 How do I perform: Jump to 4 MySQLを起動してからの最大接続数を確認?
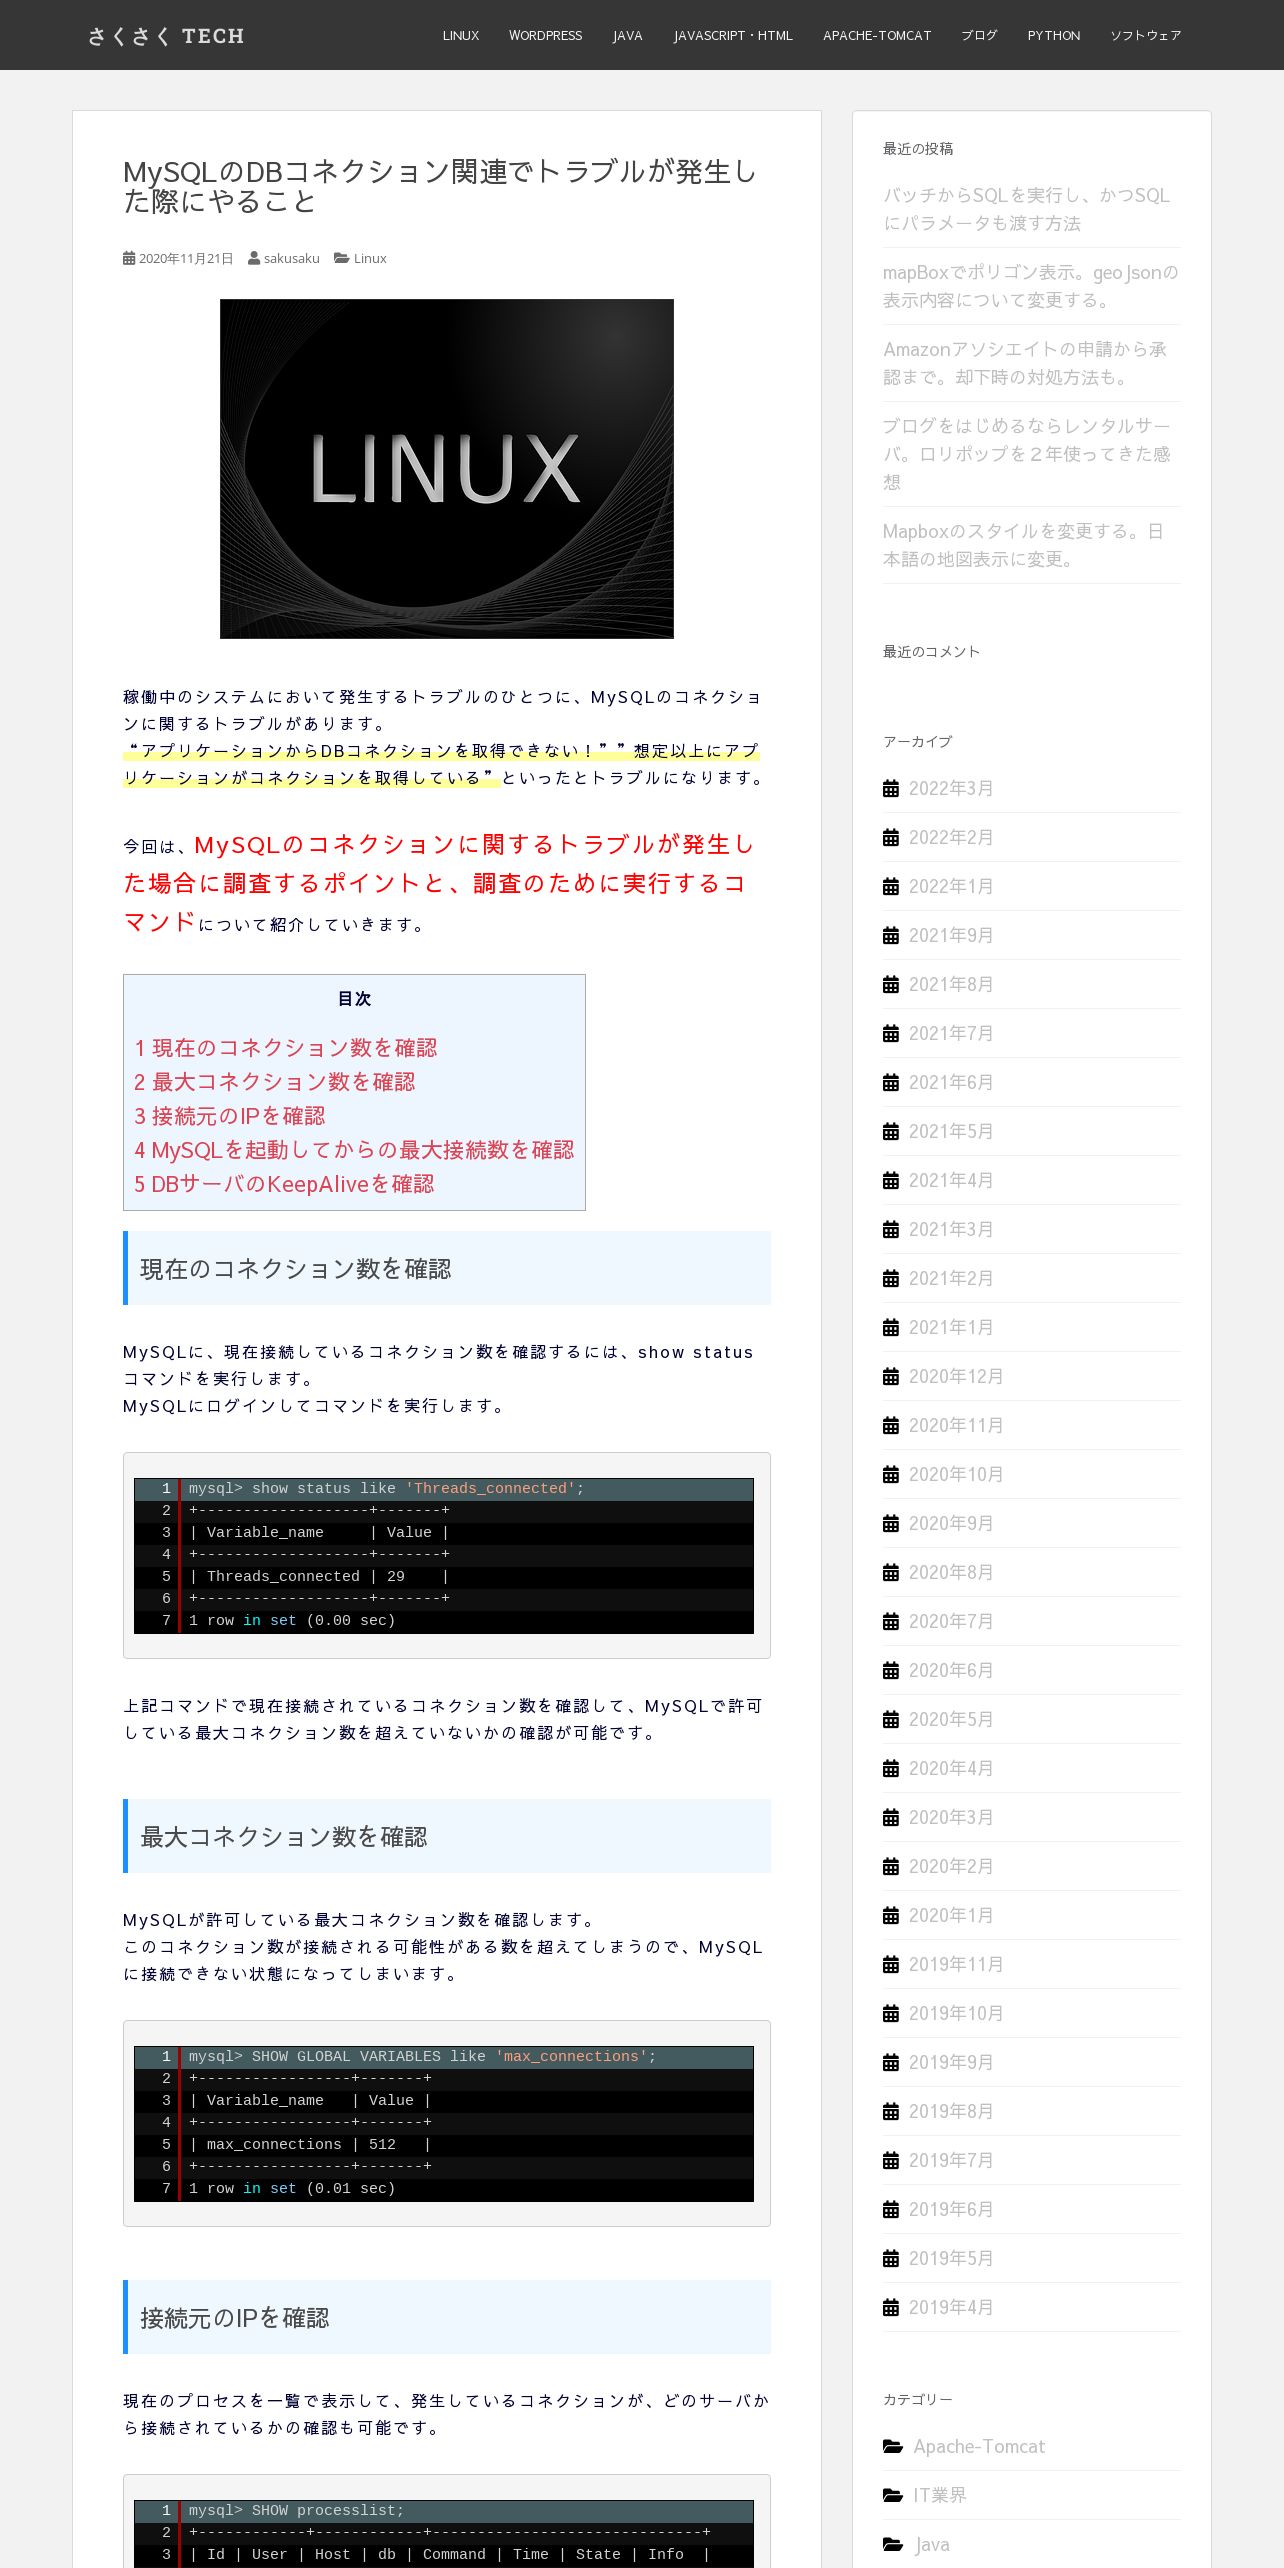pyautogui.click(x=354, y=1150)
